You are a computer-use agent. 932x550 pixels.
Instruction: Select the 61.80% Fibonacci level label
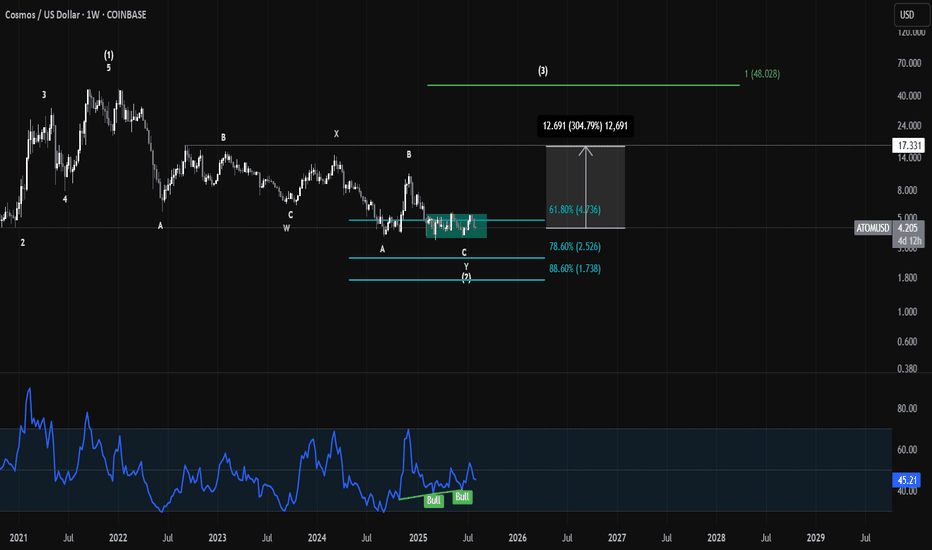574,210
